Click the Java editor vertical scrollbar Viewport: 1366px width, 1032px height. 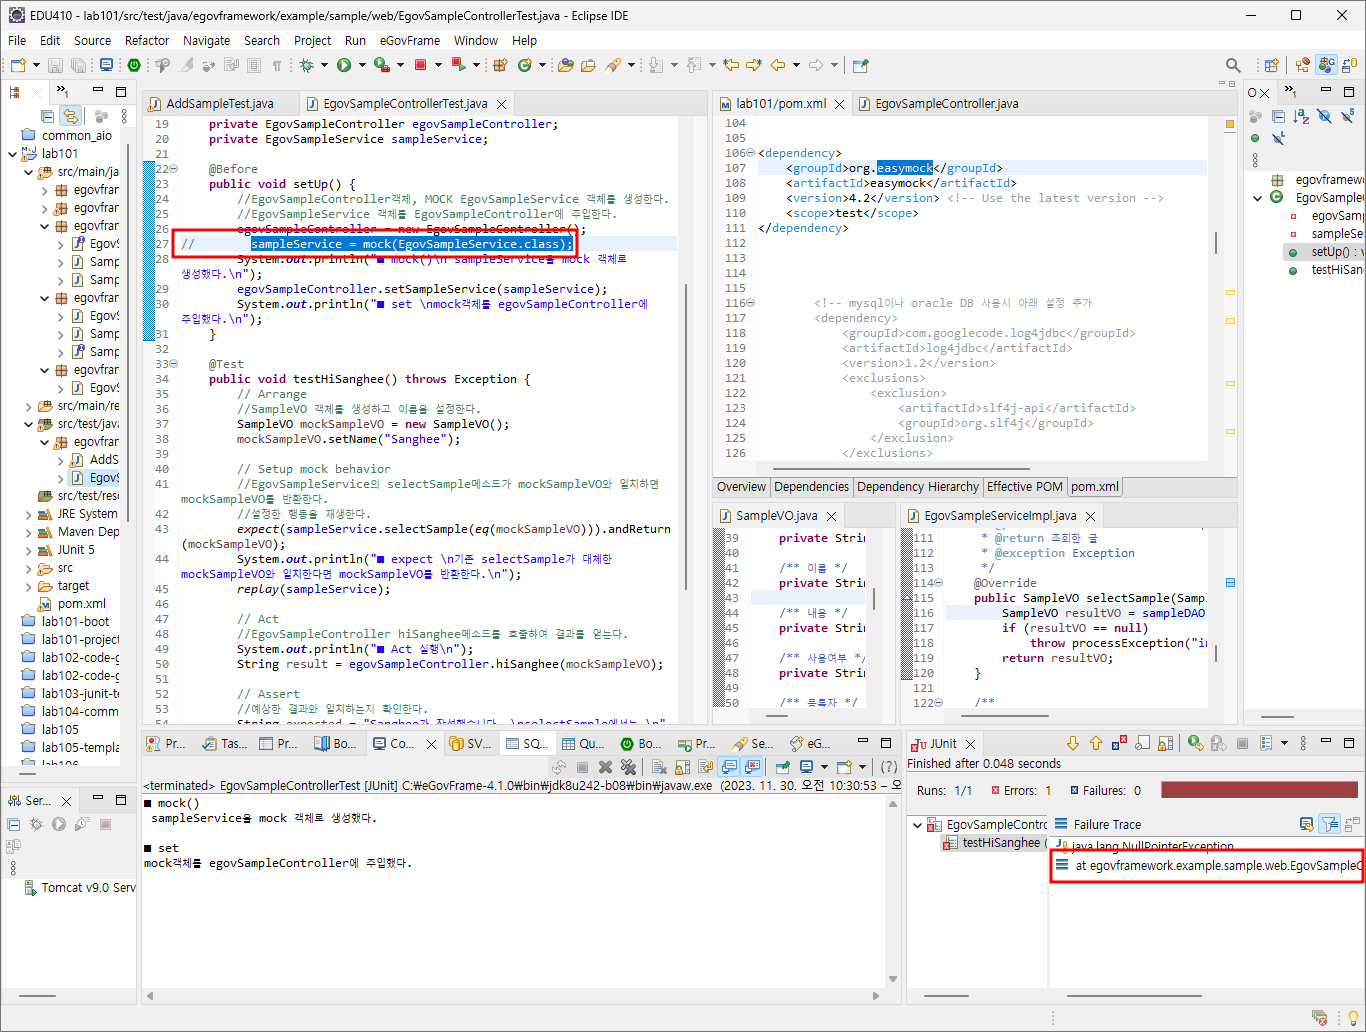click(x=686, y=436)
